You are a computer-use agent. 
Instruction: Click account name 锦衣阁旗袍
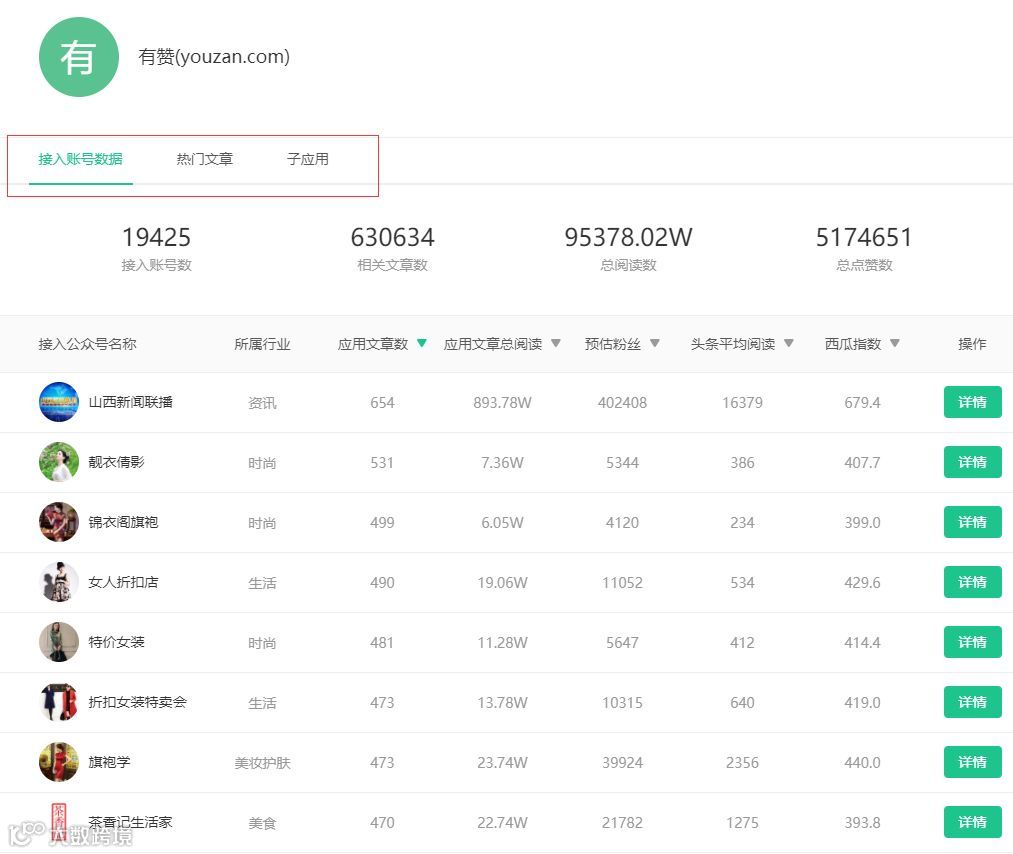(123, 522)
